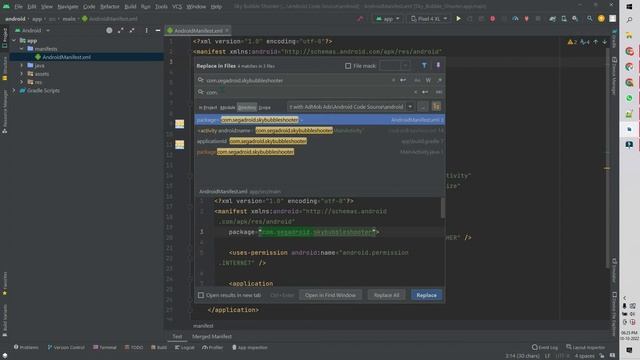The width and height of the screenshot is (640, 360).
Task: Open the Logcat tool window
Action: click(x=184, y=348)
